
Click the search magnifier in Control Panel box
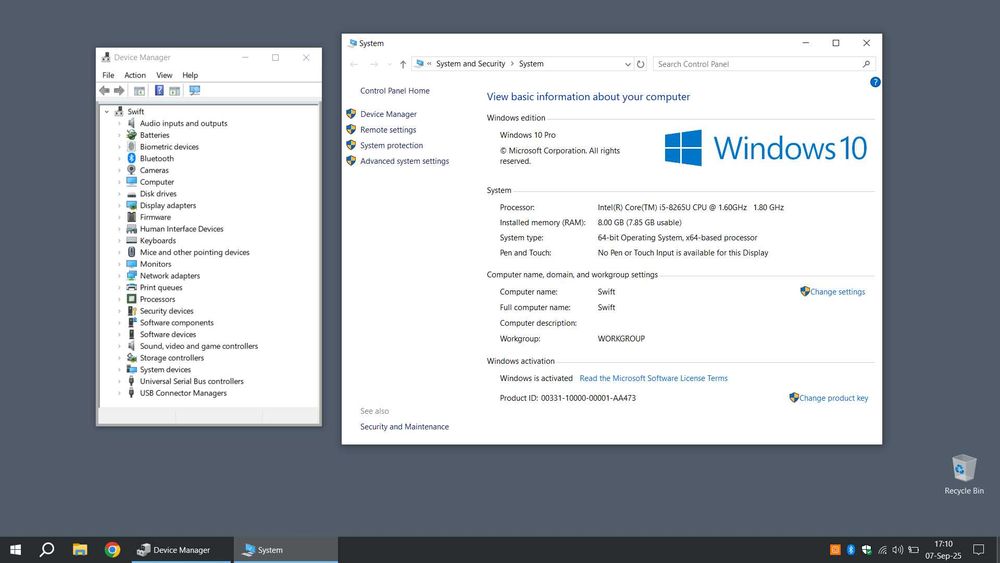(x=866, y=64)
